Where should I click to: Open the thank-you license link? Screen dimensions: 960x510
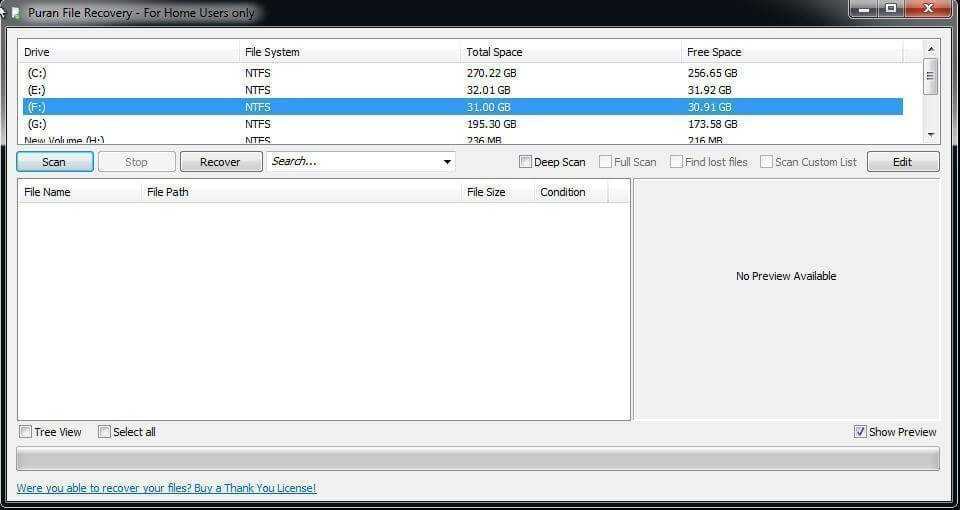tap(167, 488)
